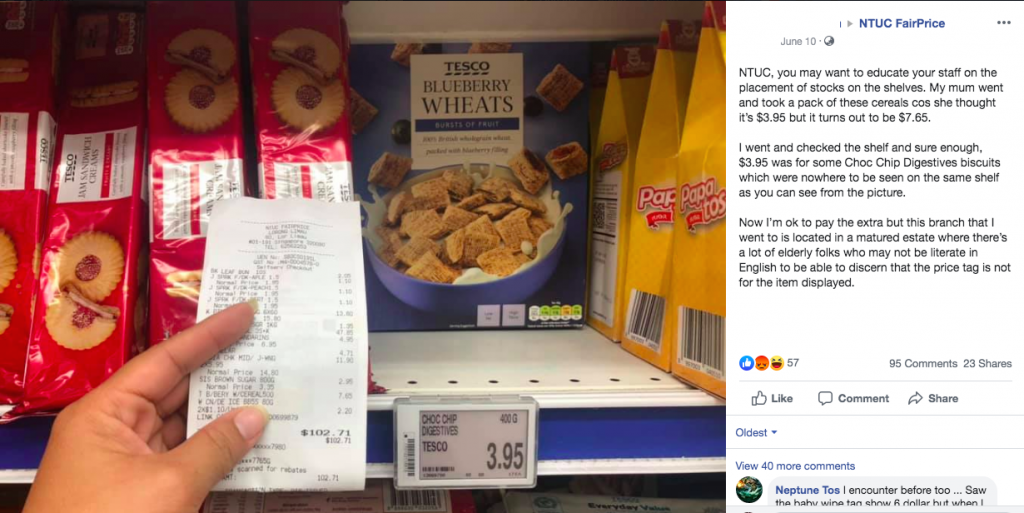Open the NTUC FairPrice page link
The width and height of the screenshot is (1024, 513).
(x=902, y=23)
